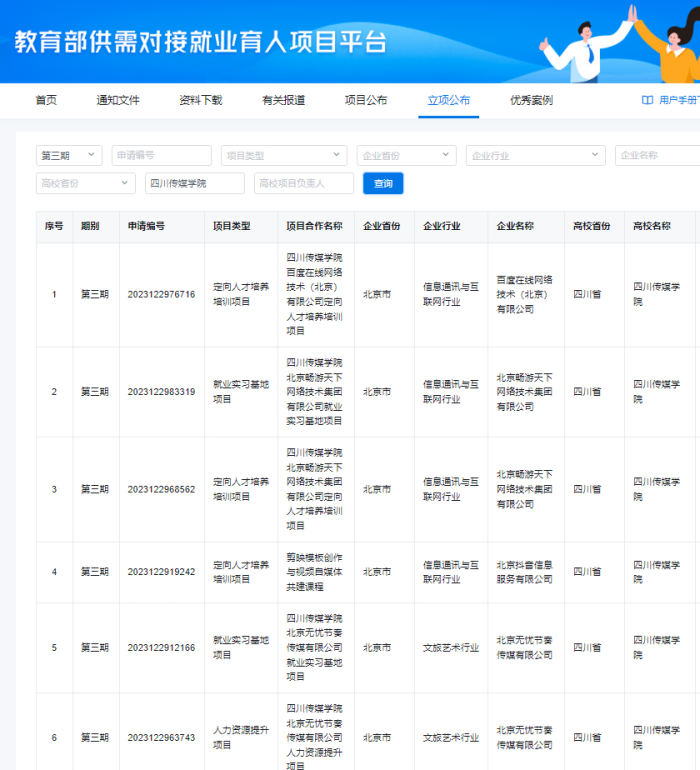Open the 企业行业 dropdown
700x770 pixels.
(535, 155)
